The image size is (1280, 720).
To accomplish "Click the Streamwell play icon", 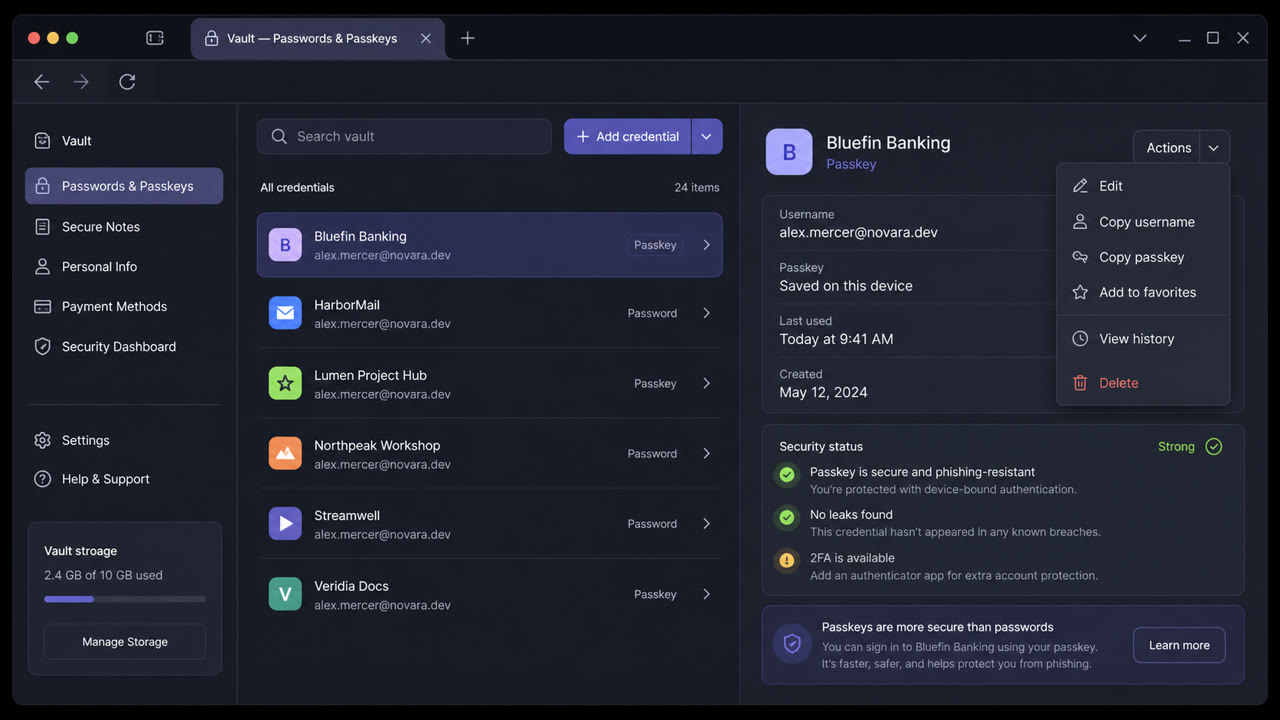I will point(285,523).
